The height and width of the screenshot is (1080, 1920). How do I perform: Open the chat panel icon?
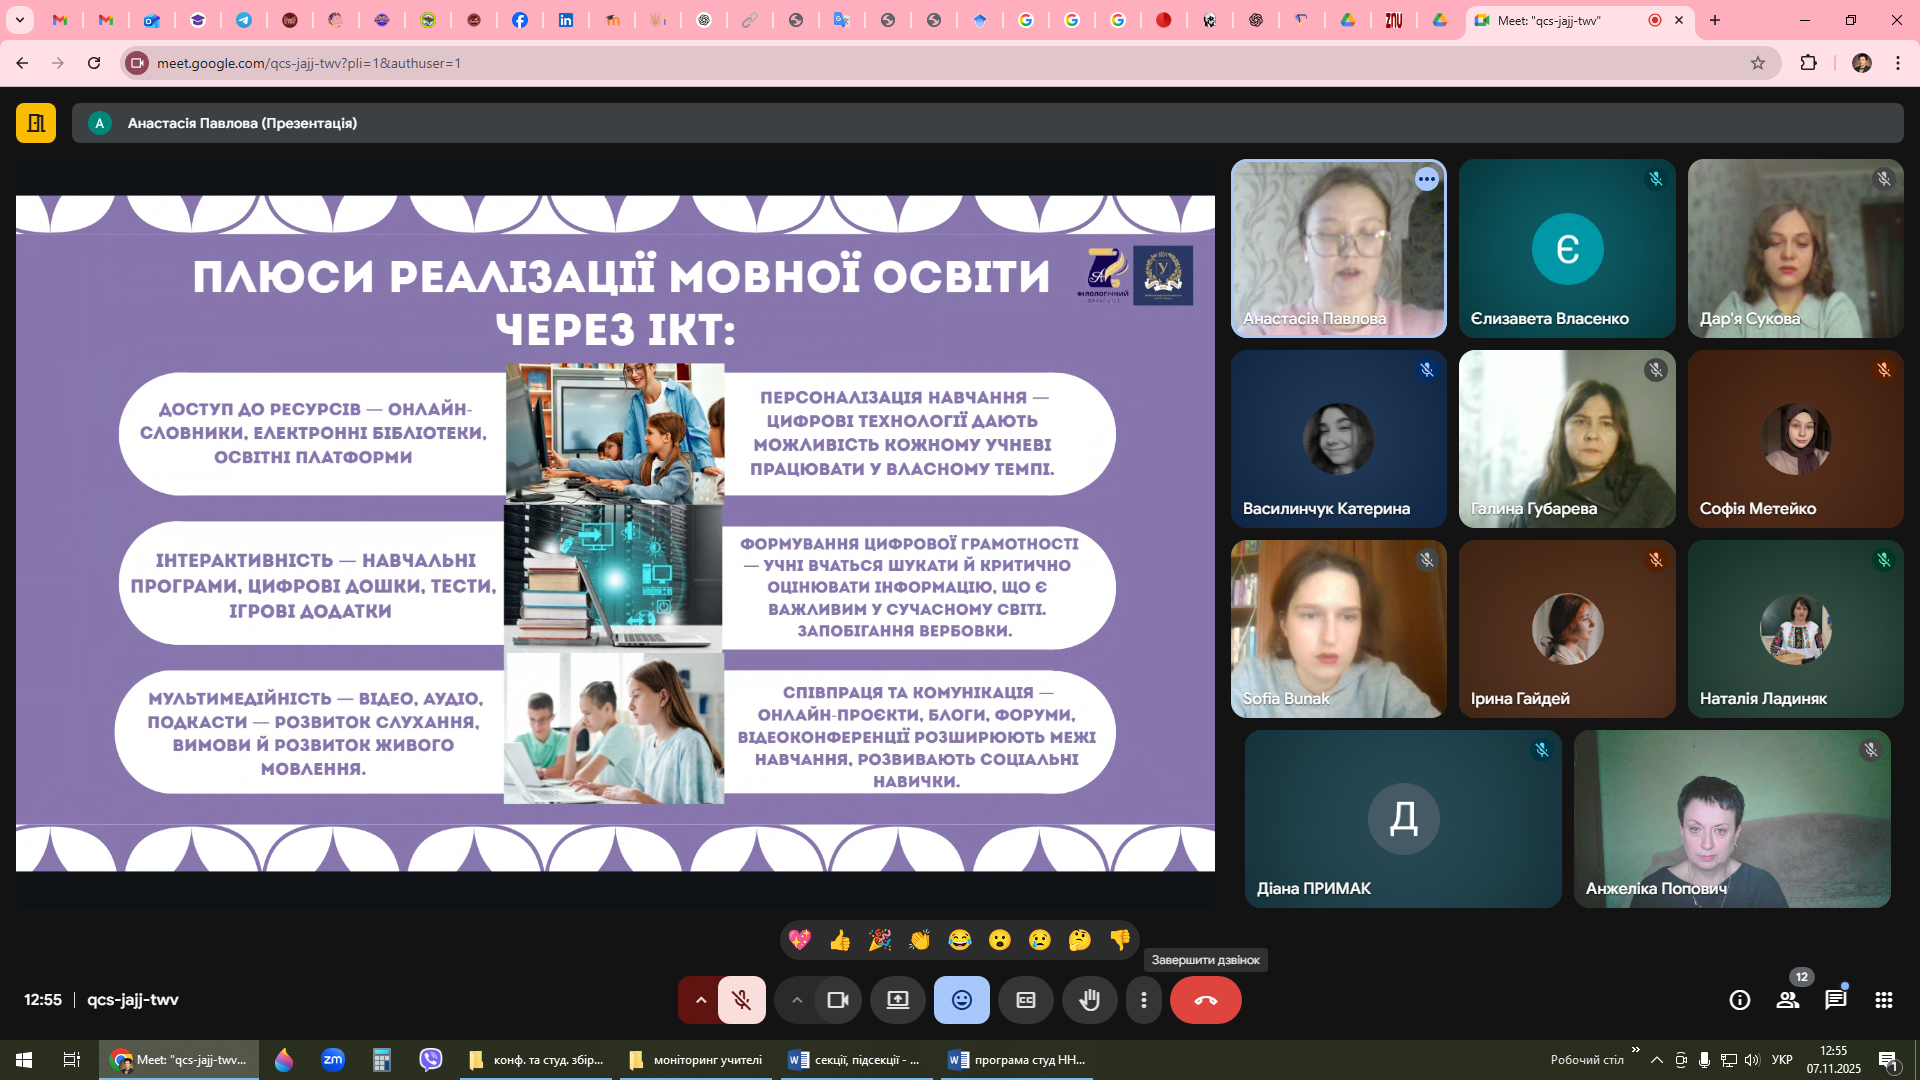tap(1835, 1000)
